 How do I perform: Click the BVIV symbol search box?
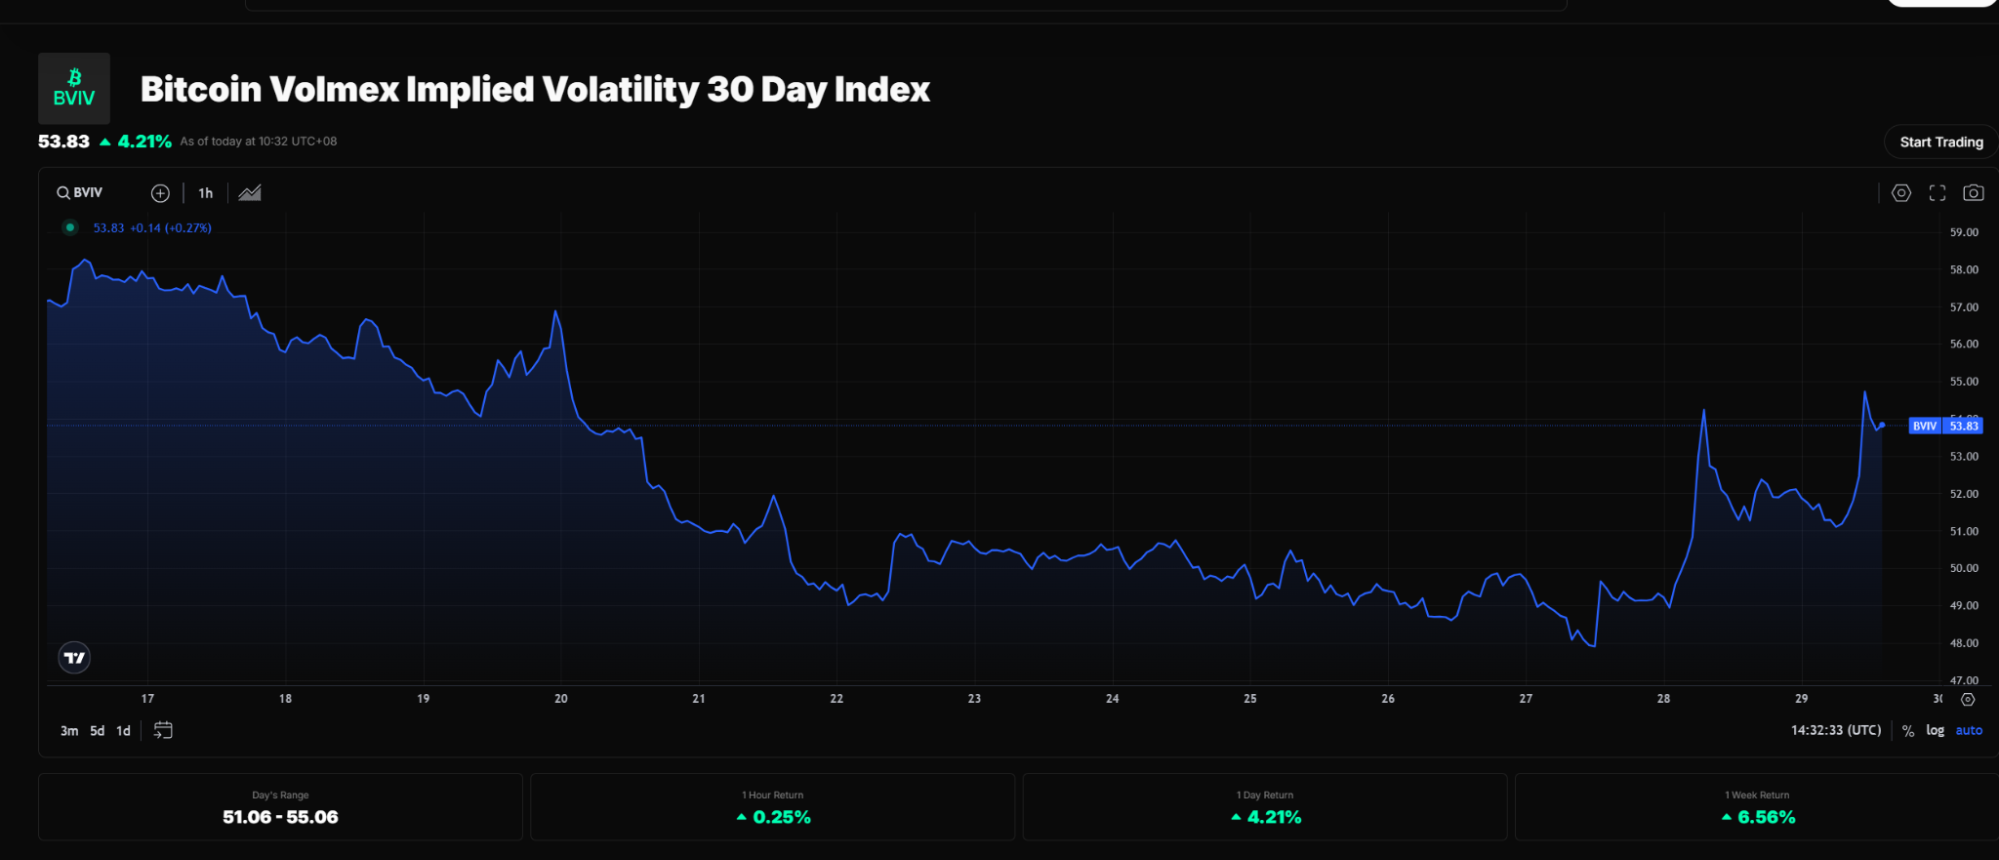tap(80, 193)
